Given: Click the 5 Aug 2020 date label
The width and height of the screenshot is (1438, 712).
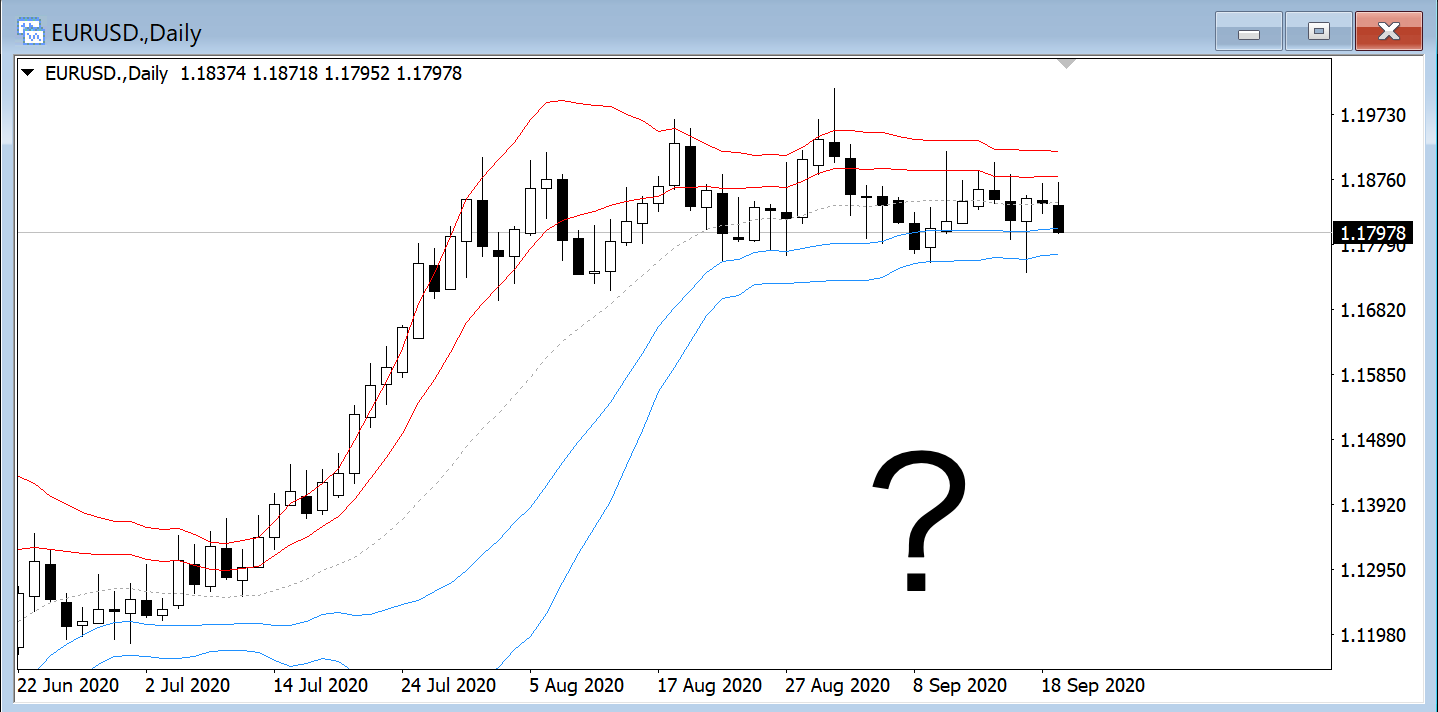Looking at the screenshot, I should click(x=576, y=686).
